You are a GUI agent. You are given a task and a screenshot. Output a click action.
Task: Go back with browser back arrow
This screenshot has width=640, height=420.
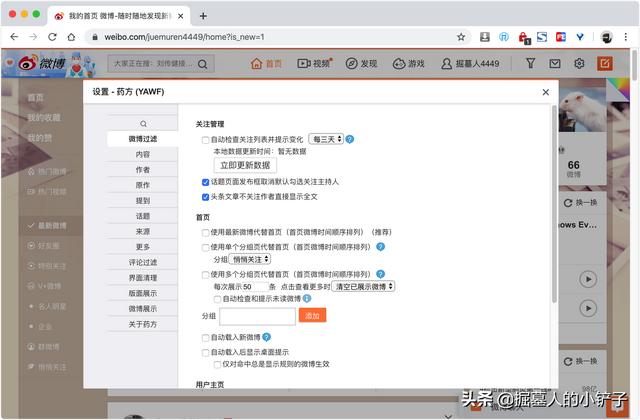pyautogui.click(x=14, y=37)
